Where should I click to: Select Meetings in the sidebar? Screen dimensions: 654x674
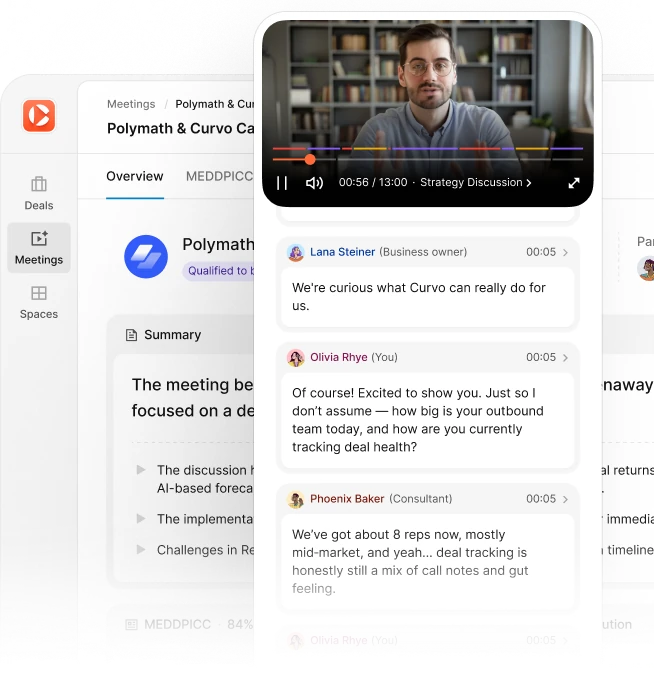[39, 248]
